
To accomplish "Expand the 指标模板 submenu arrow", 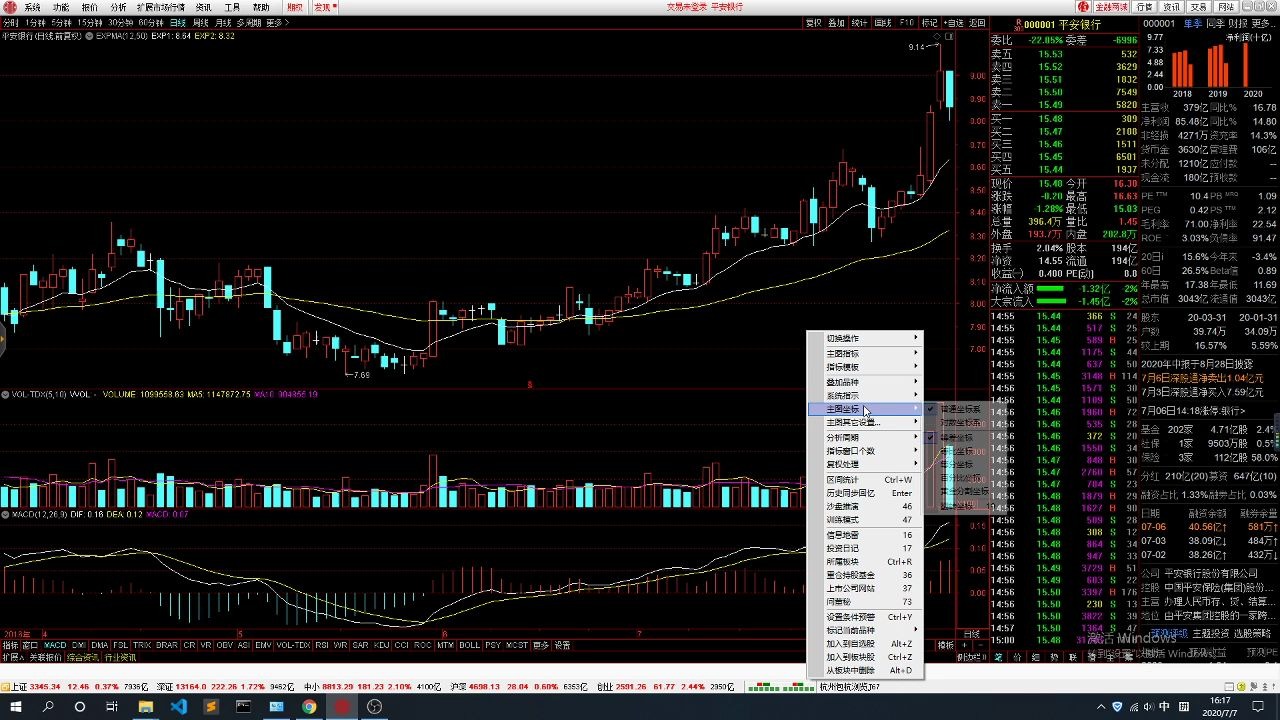I will [915, 367].
